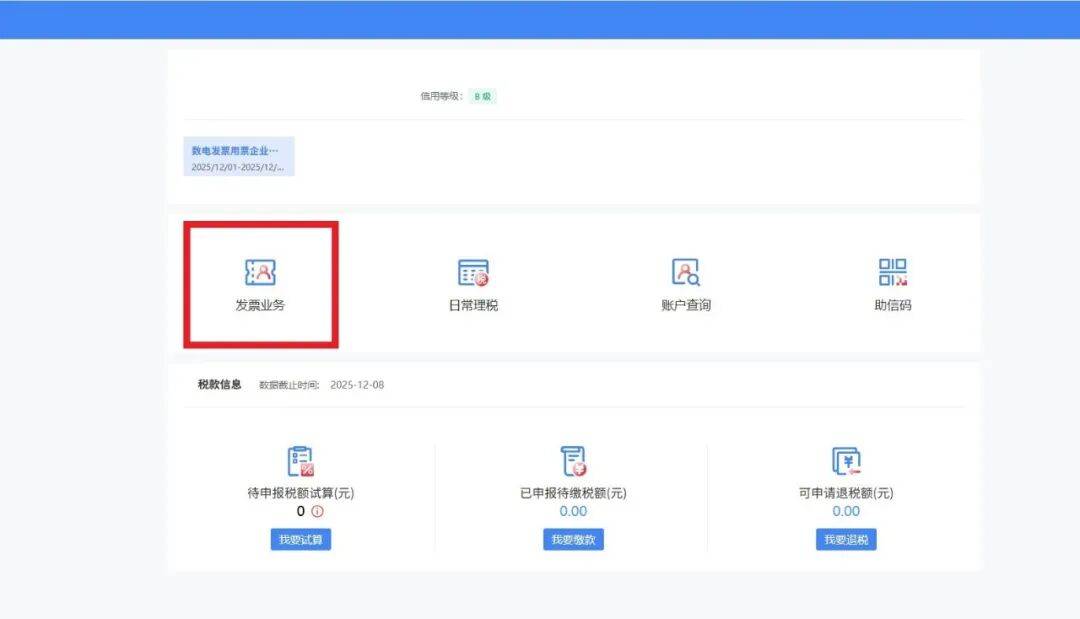Click the 助信码 text label
The width and height of the screenshot is (1080, 619).
click(x=892, y=305)
